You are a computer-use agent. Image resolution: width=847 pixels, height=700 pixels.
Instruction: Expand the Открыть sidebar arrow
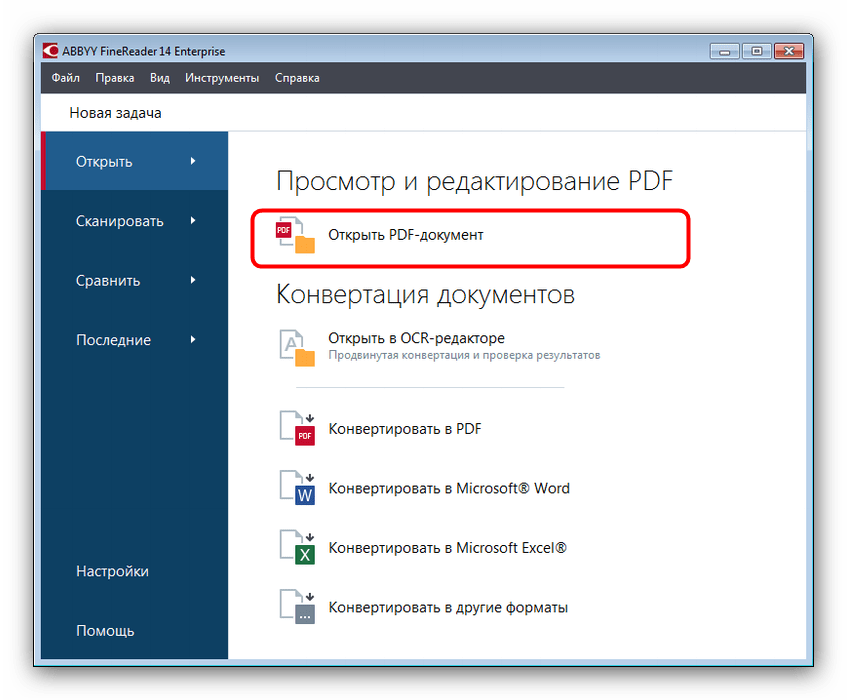pos(193,161)
